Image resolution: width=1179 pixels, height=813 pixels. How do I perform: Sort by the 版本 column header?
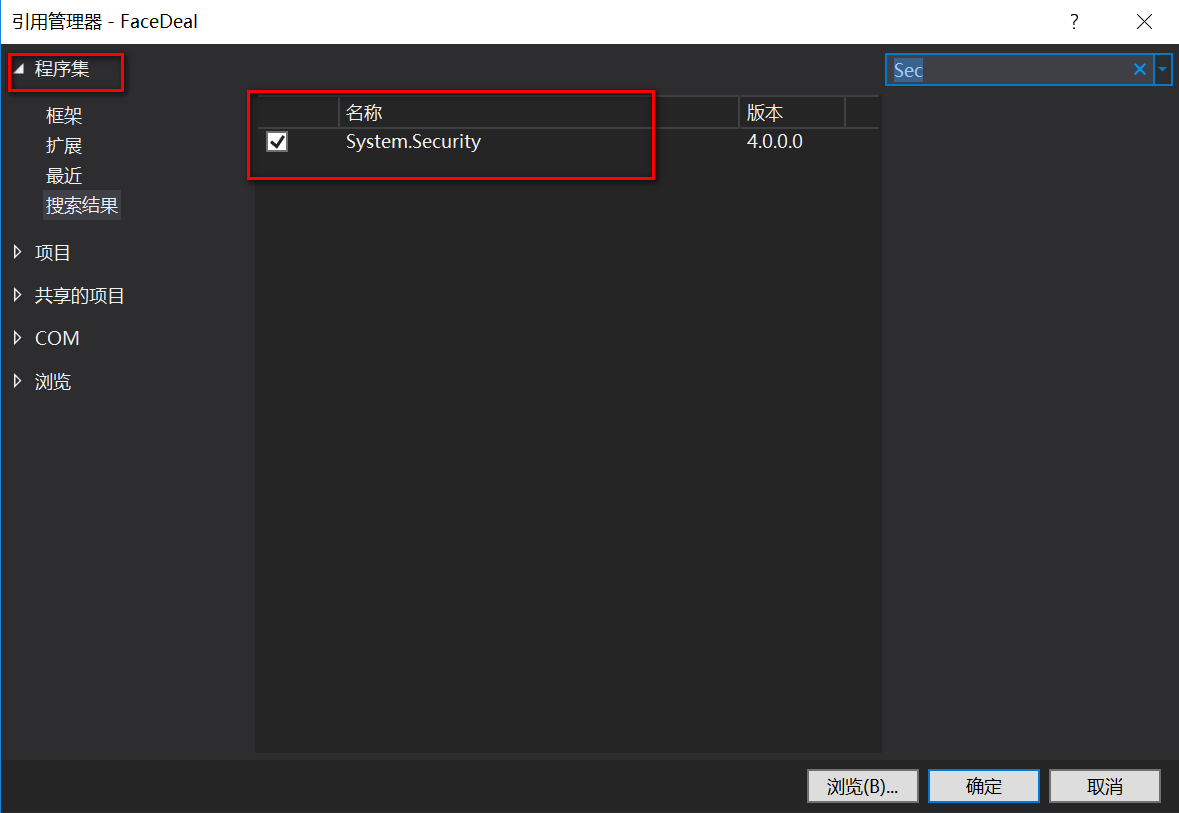pos(793,113)
